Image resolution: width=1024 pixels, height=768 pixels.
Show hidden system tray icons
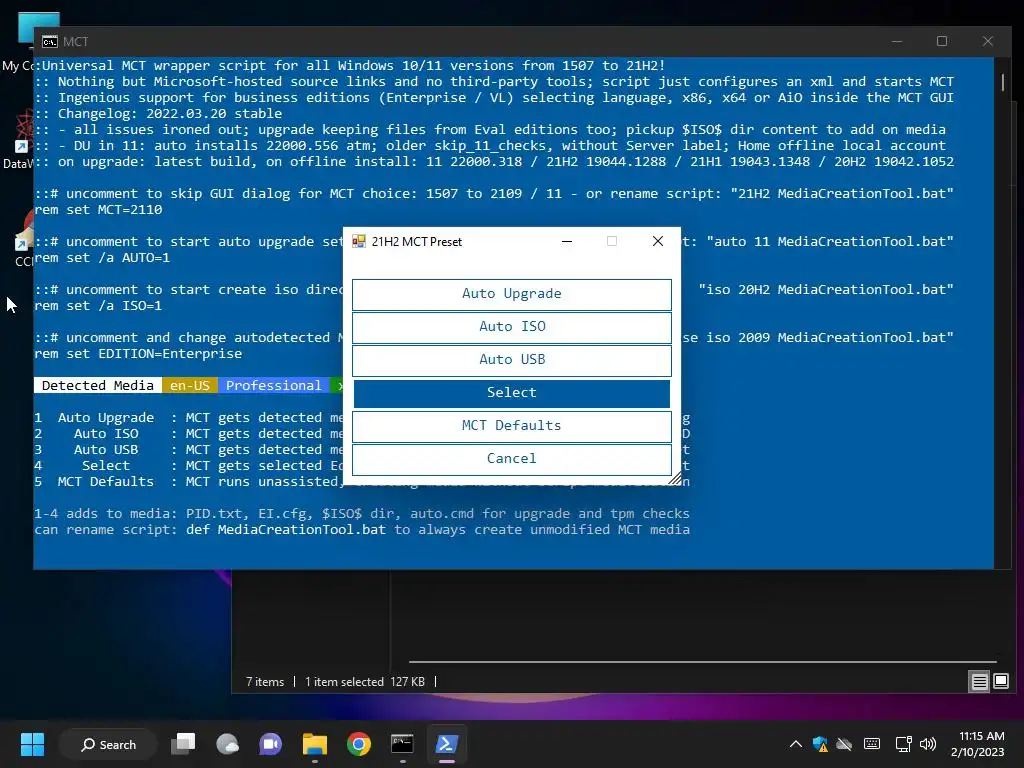(x=795, y=744)
